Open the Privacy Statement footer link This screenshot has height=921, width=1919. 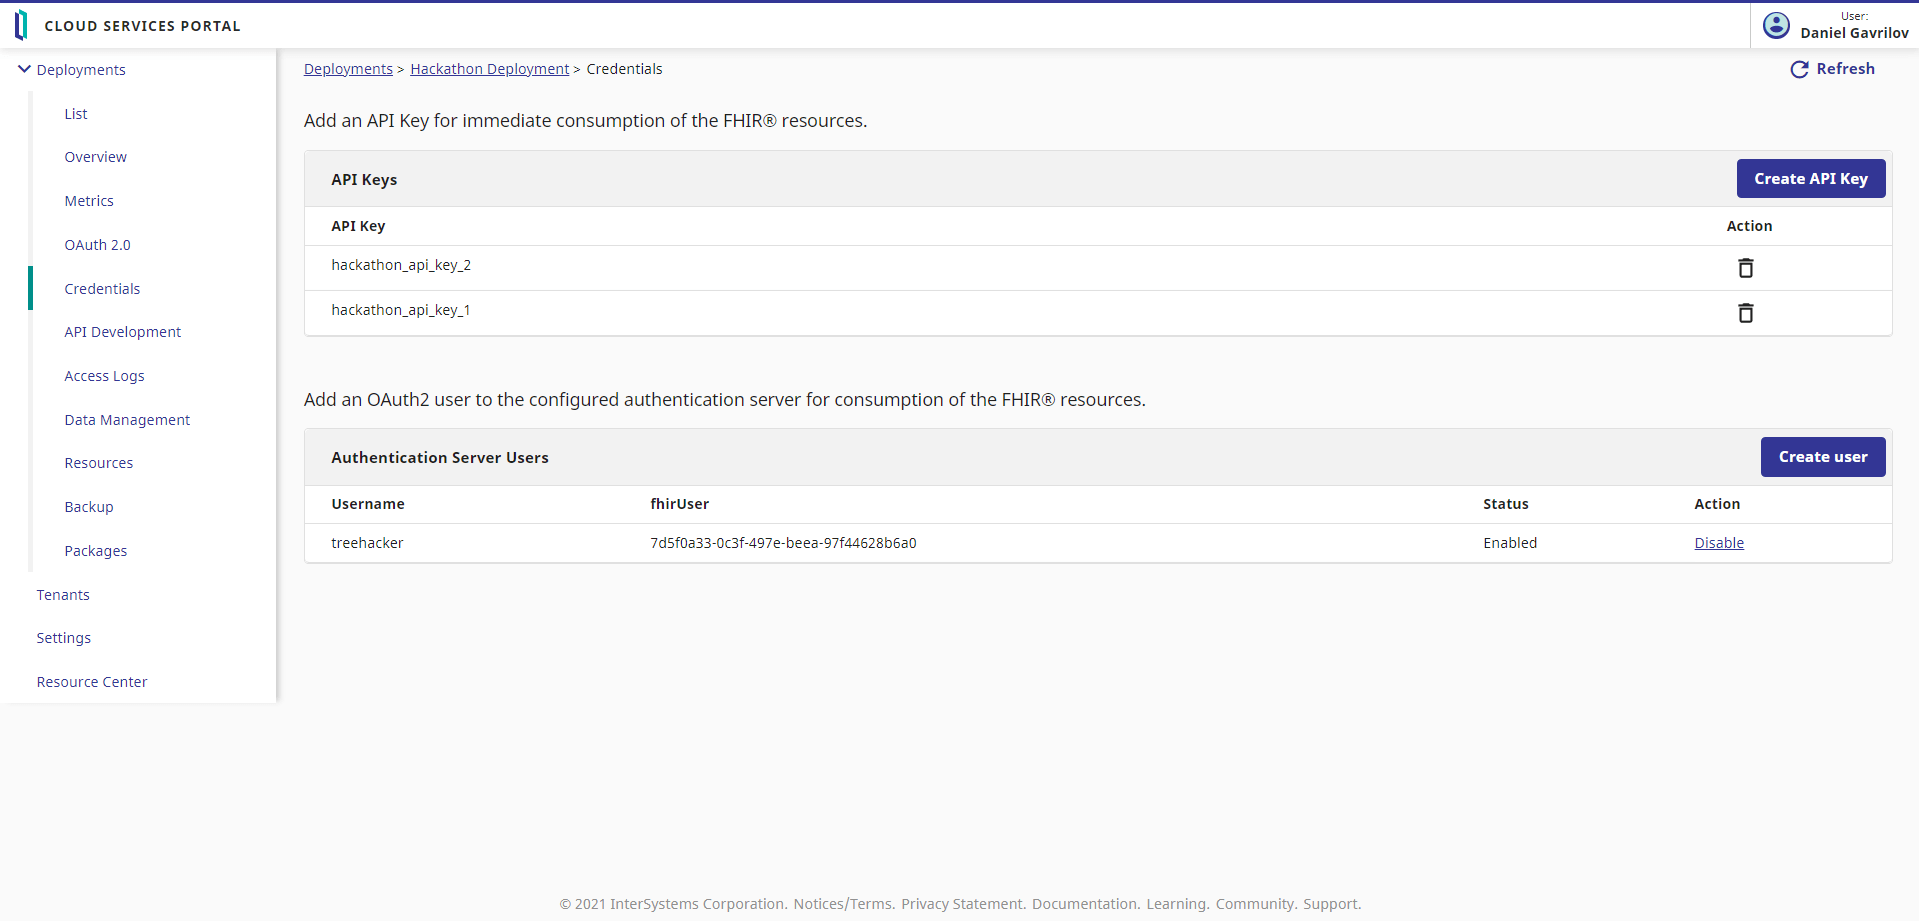point(962,904)
